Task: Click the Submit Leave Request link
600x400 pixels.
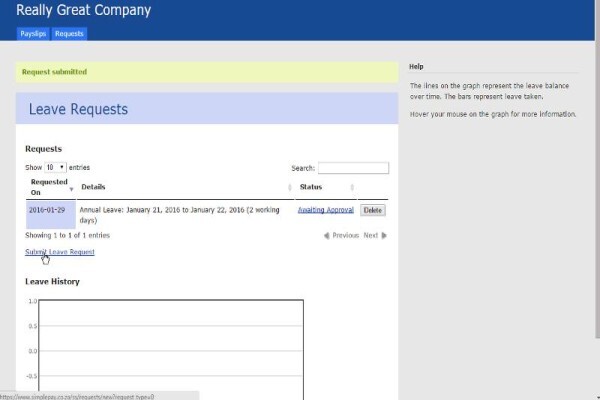Action: tap(60, 251)
